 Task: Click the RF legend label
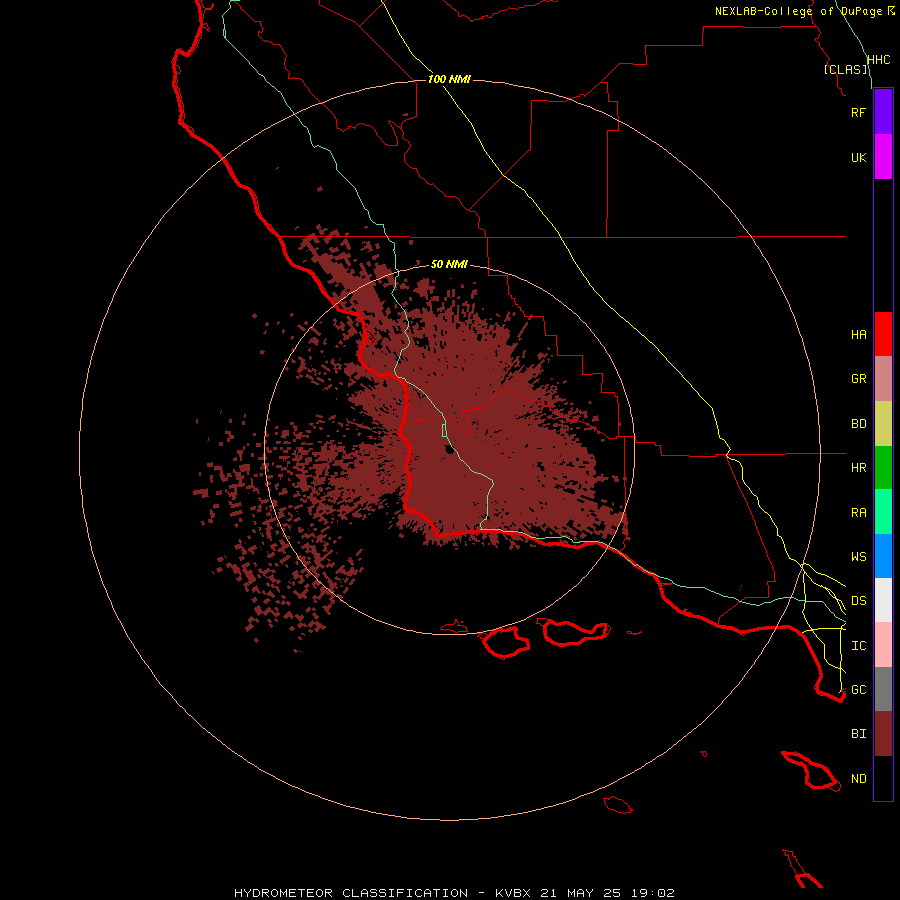[x=858, y=112]
